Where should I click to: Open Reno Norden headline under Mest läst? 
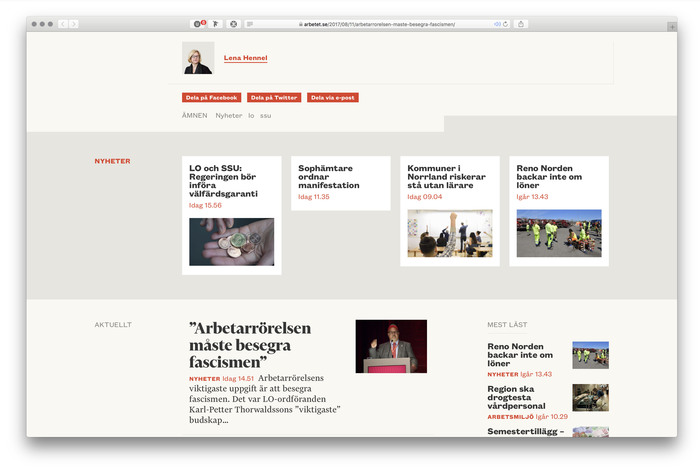[520, 355]
